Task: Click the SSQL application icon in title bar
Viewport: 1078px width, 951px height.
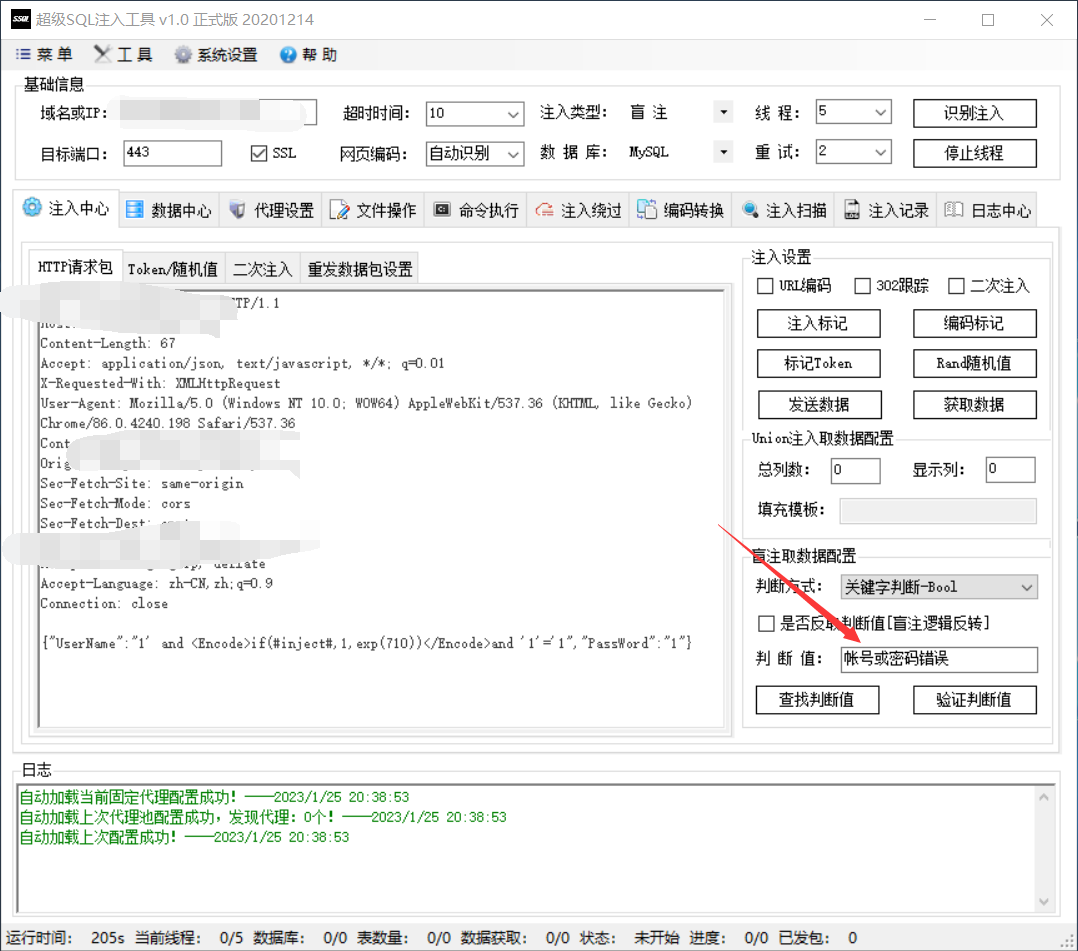Action: 21,19
